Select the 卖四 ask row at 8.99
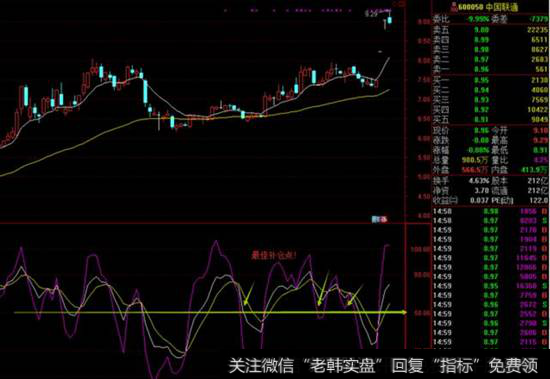The image size is (550, 379). tap(490, 40)
